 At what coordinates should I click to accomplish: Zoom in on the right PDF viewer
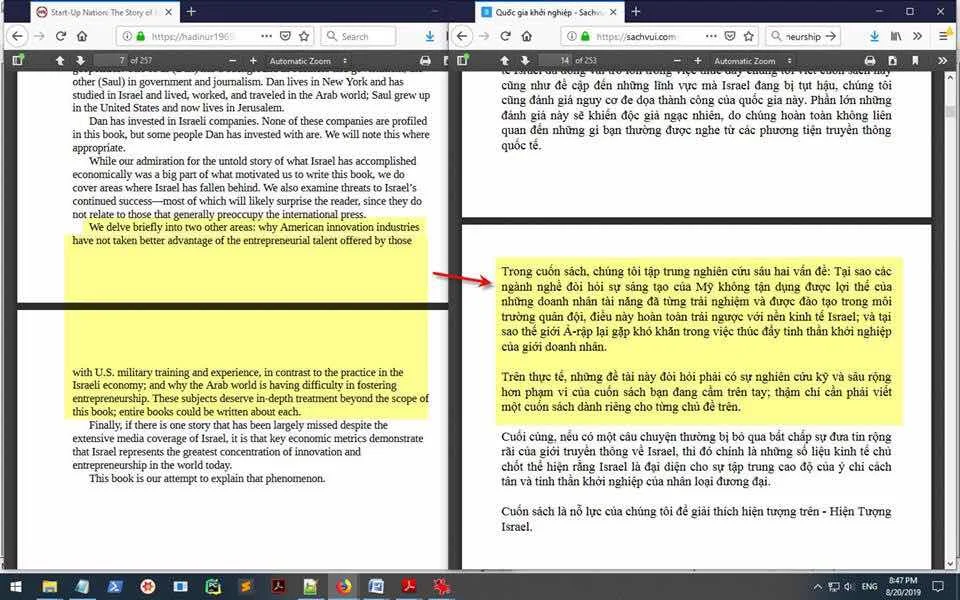click(x=697, y=61)
